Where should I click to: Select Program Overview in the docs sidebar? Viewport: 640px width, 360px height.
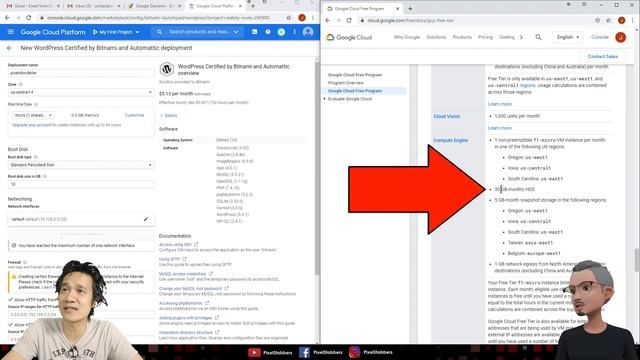[x=346, y=83]
